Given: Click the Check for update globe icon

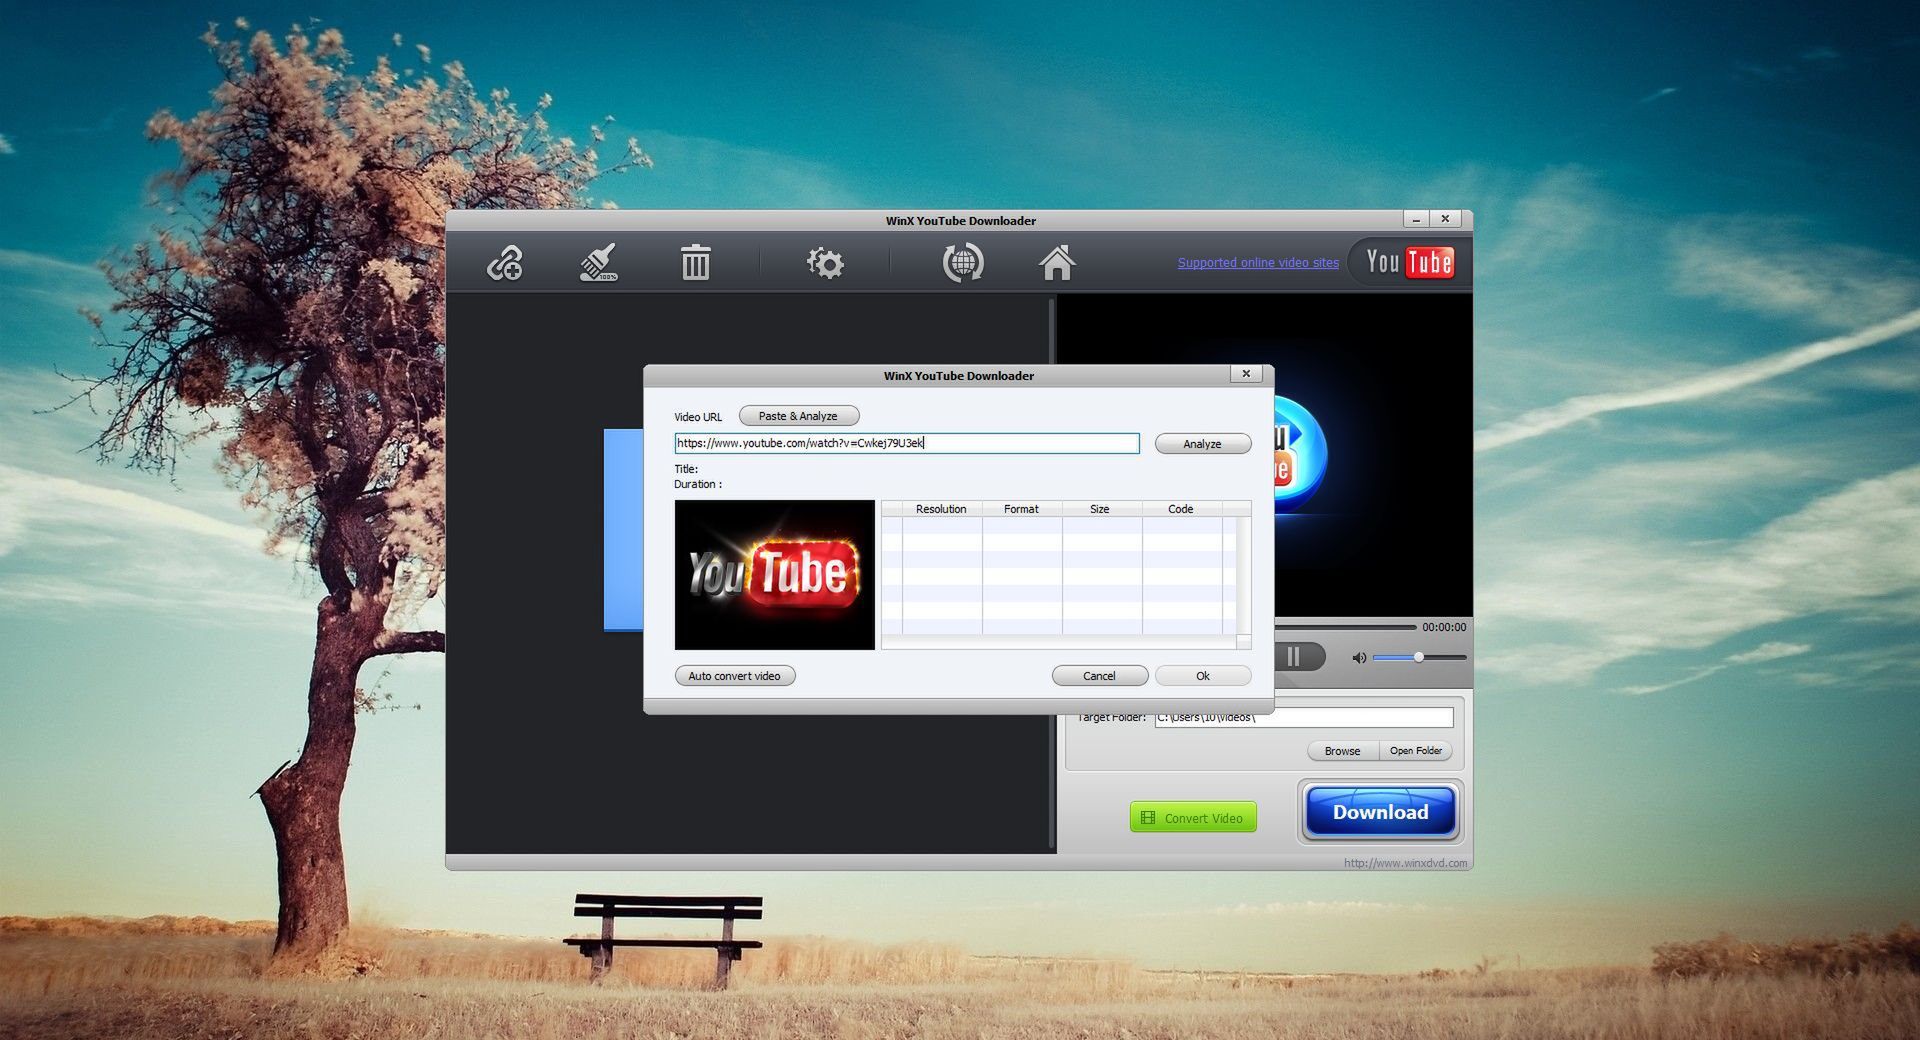Looking at the screenshot, I should (x=962, y=263).
